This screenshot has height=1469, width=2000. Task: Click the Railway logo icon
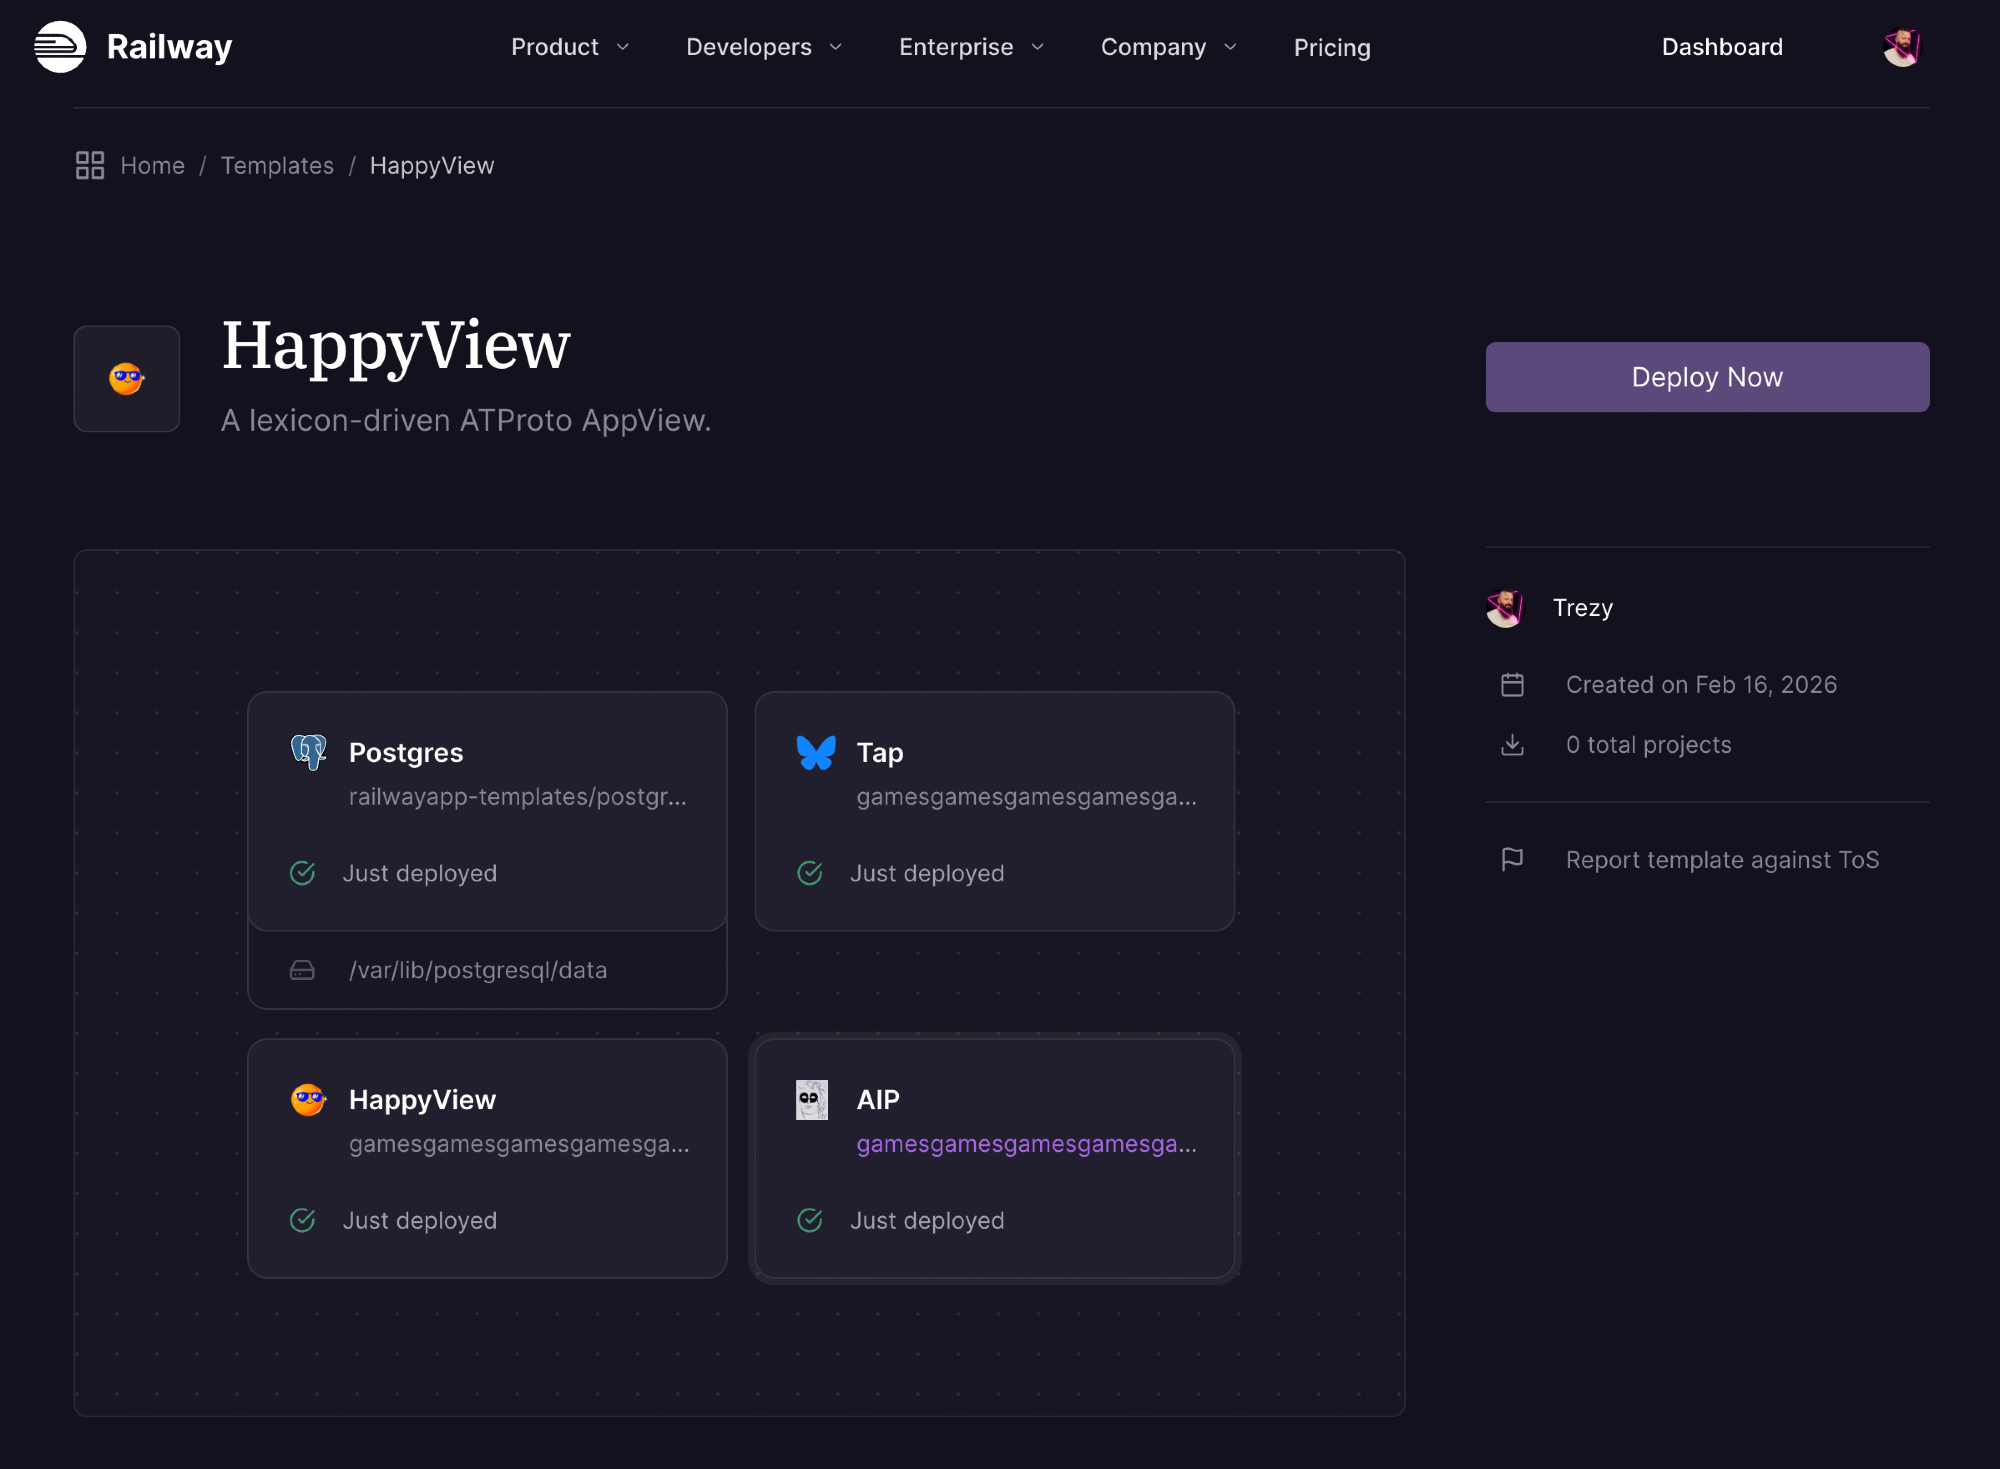tap(60, 47)
